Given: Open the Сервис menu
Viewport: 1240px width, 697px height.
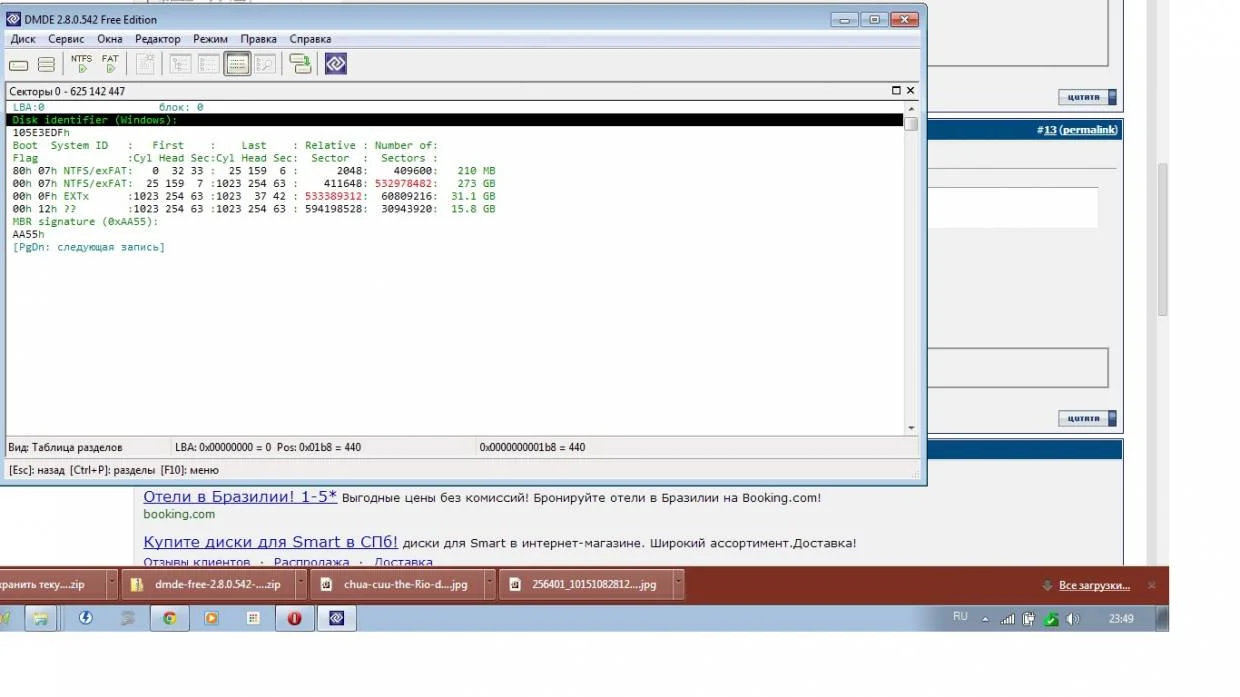Looking at the screenshot, I should [x=66, y=39].
